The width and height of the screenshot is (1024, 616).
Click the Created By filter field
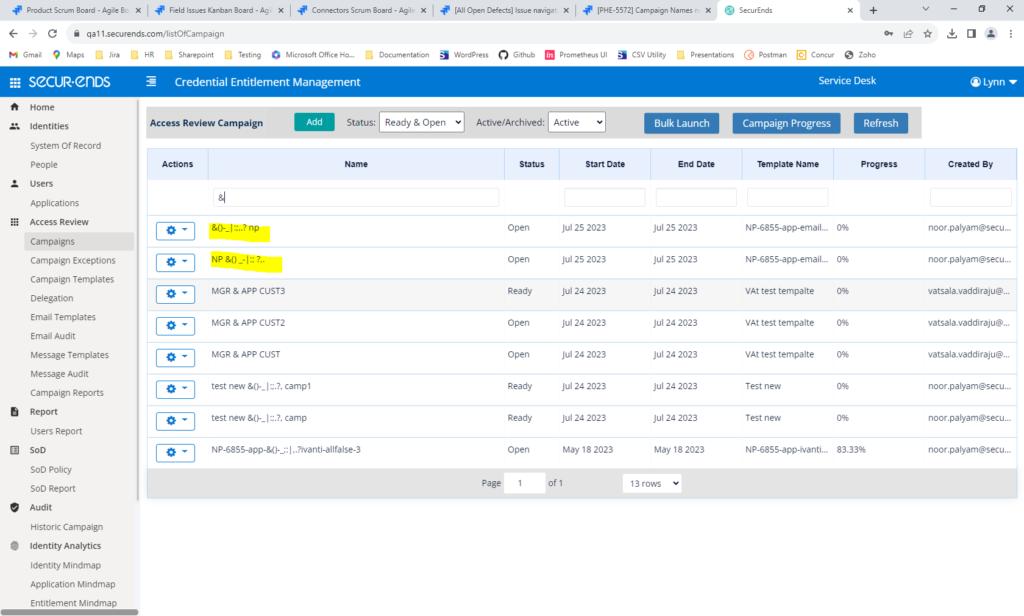coord(970,197)
